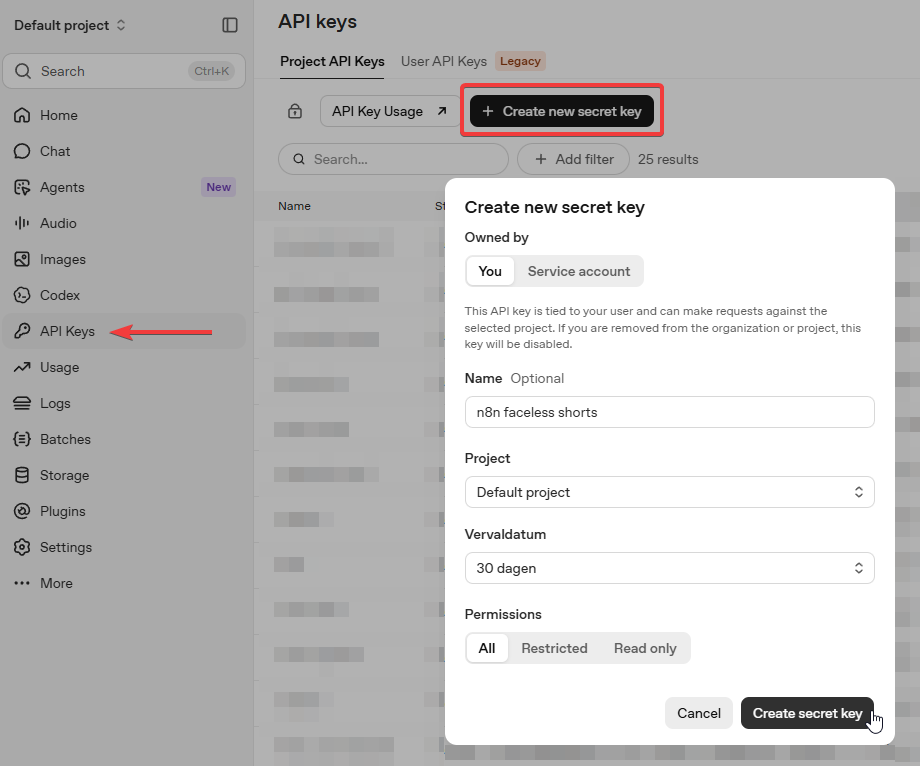Viewport: 920px width, 766px height.
Task: Open Chat in the sidebar
Action: coord(124,151)
